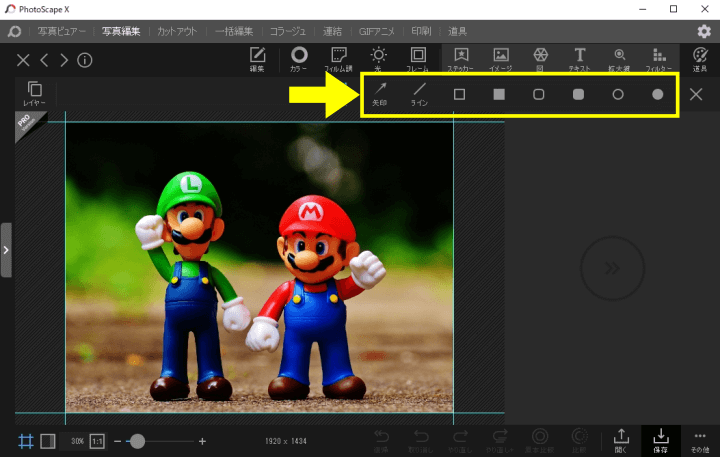This screenshot has width=720, height=457.
Task: Click the 開く (Open) button
Action: click(621, 441)
